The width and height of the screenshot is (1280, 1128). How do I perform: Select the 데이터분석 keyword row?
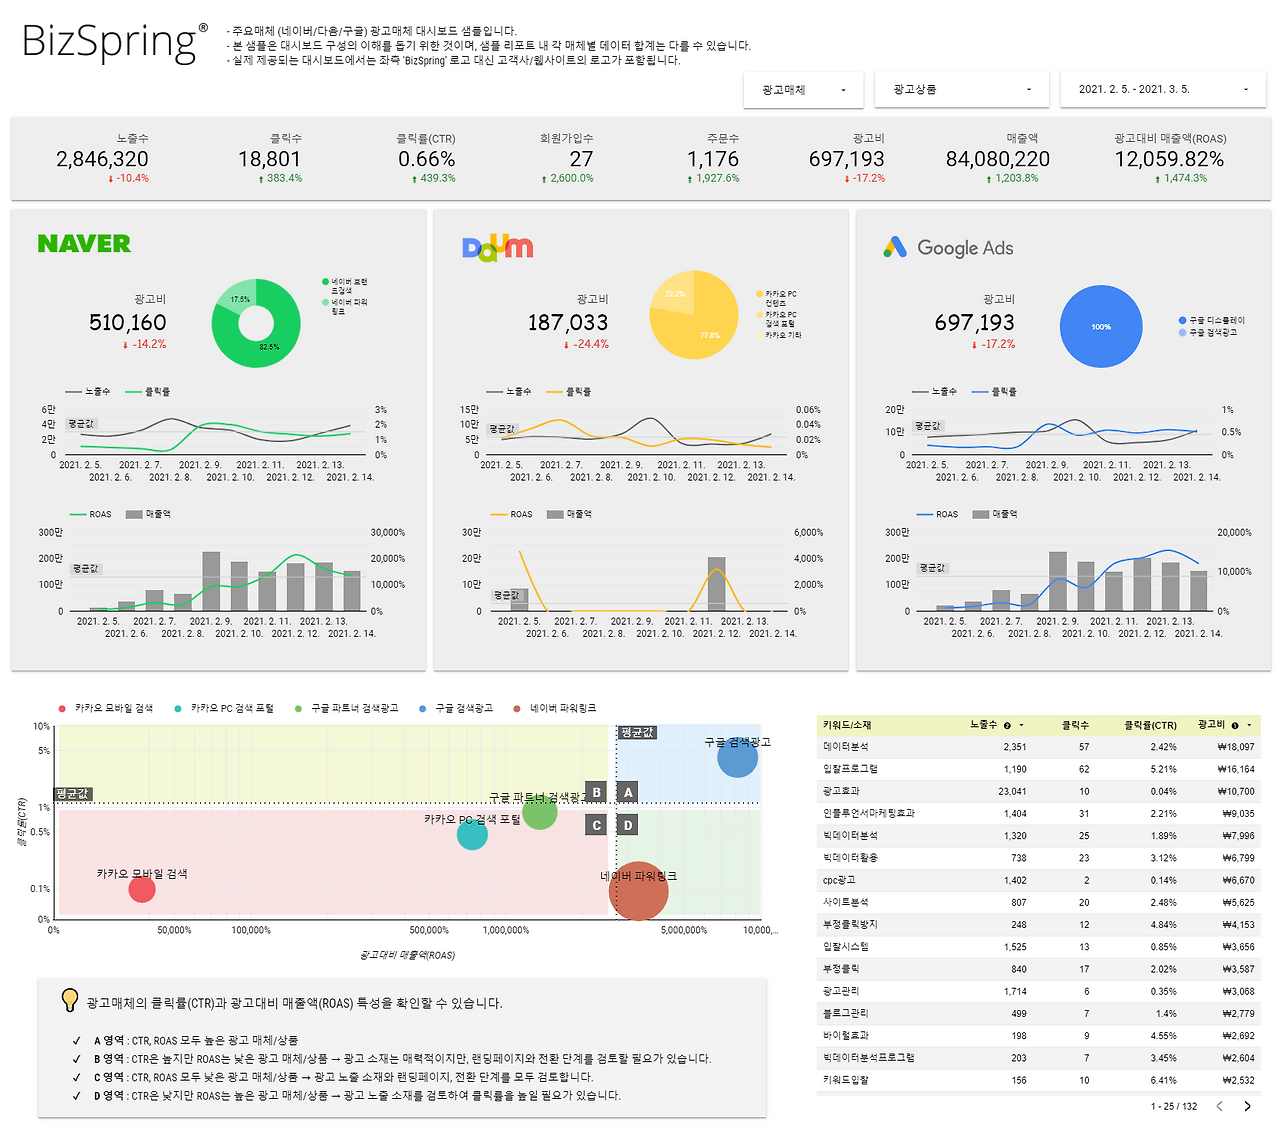pyautogui.click(x=1039, y=747)
